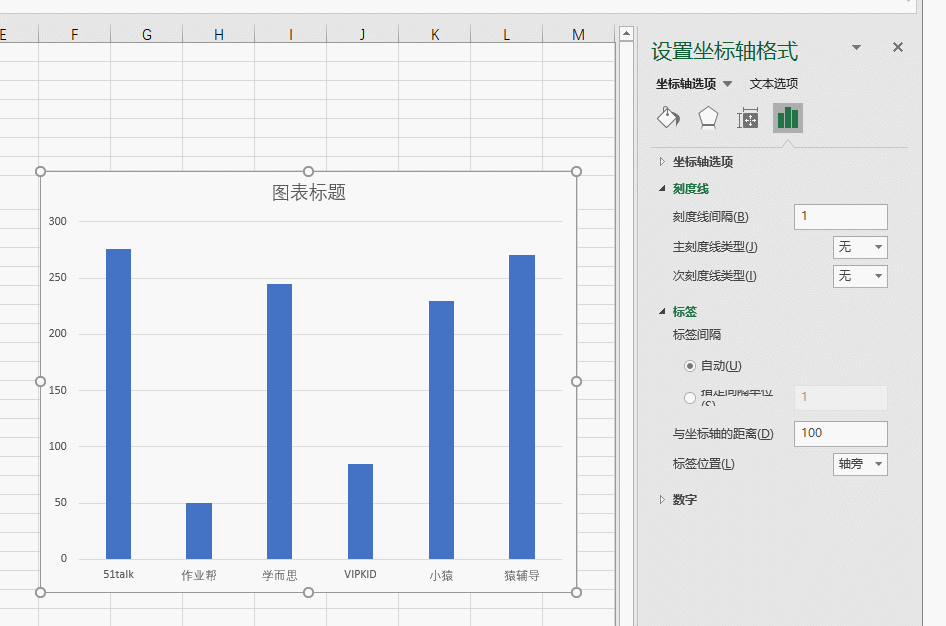The height and width of the screenshot is (626, 946).
Task: Select the 指定间隔单位 radio button
Action: (689, 397)
